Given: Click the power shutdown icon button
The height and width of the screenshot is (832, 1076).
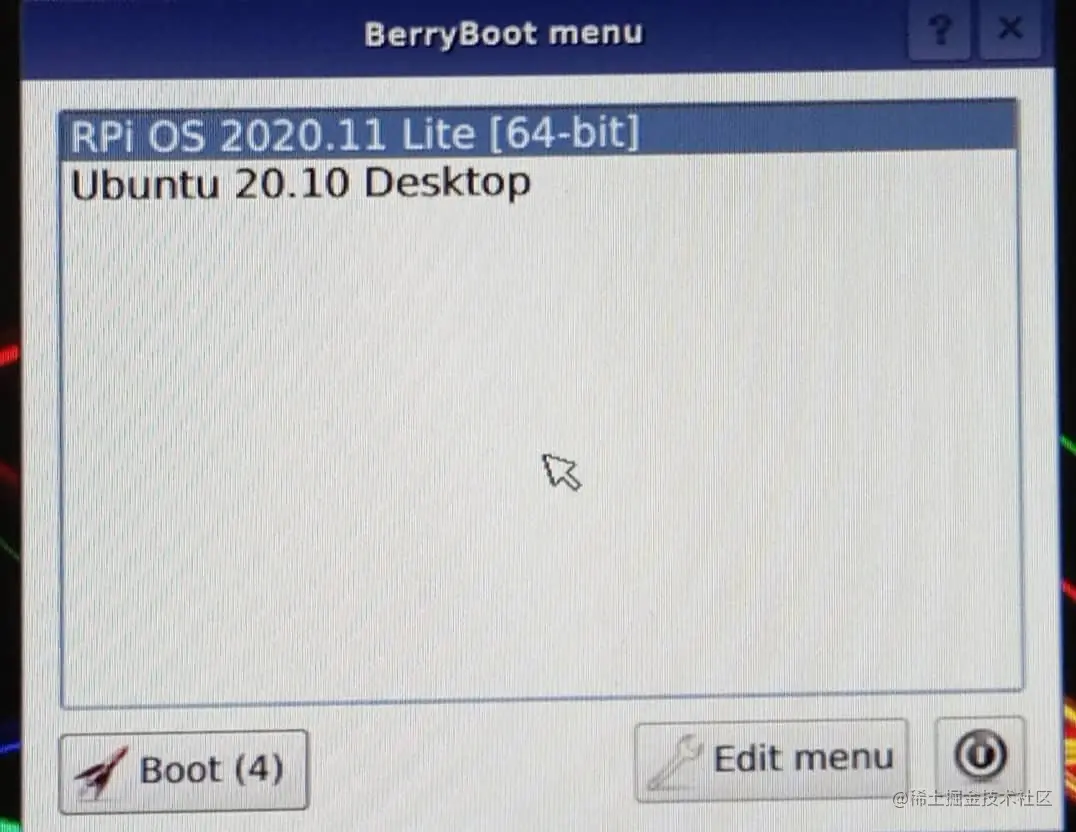Looking at the screenshot, I should coord(980,756).
